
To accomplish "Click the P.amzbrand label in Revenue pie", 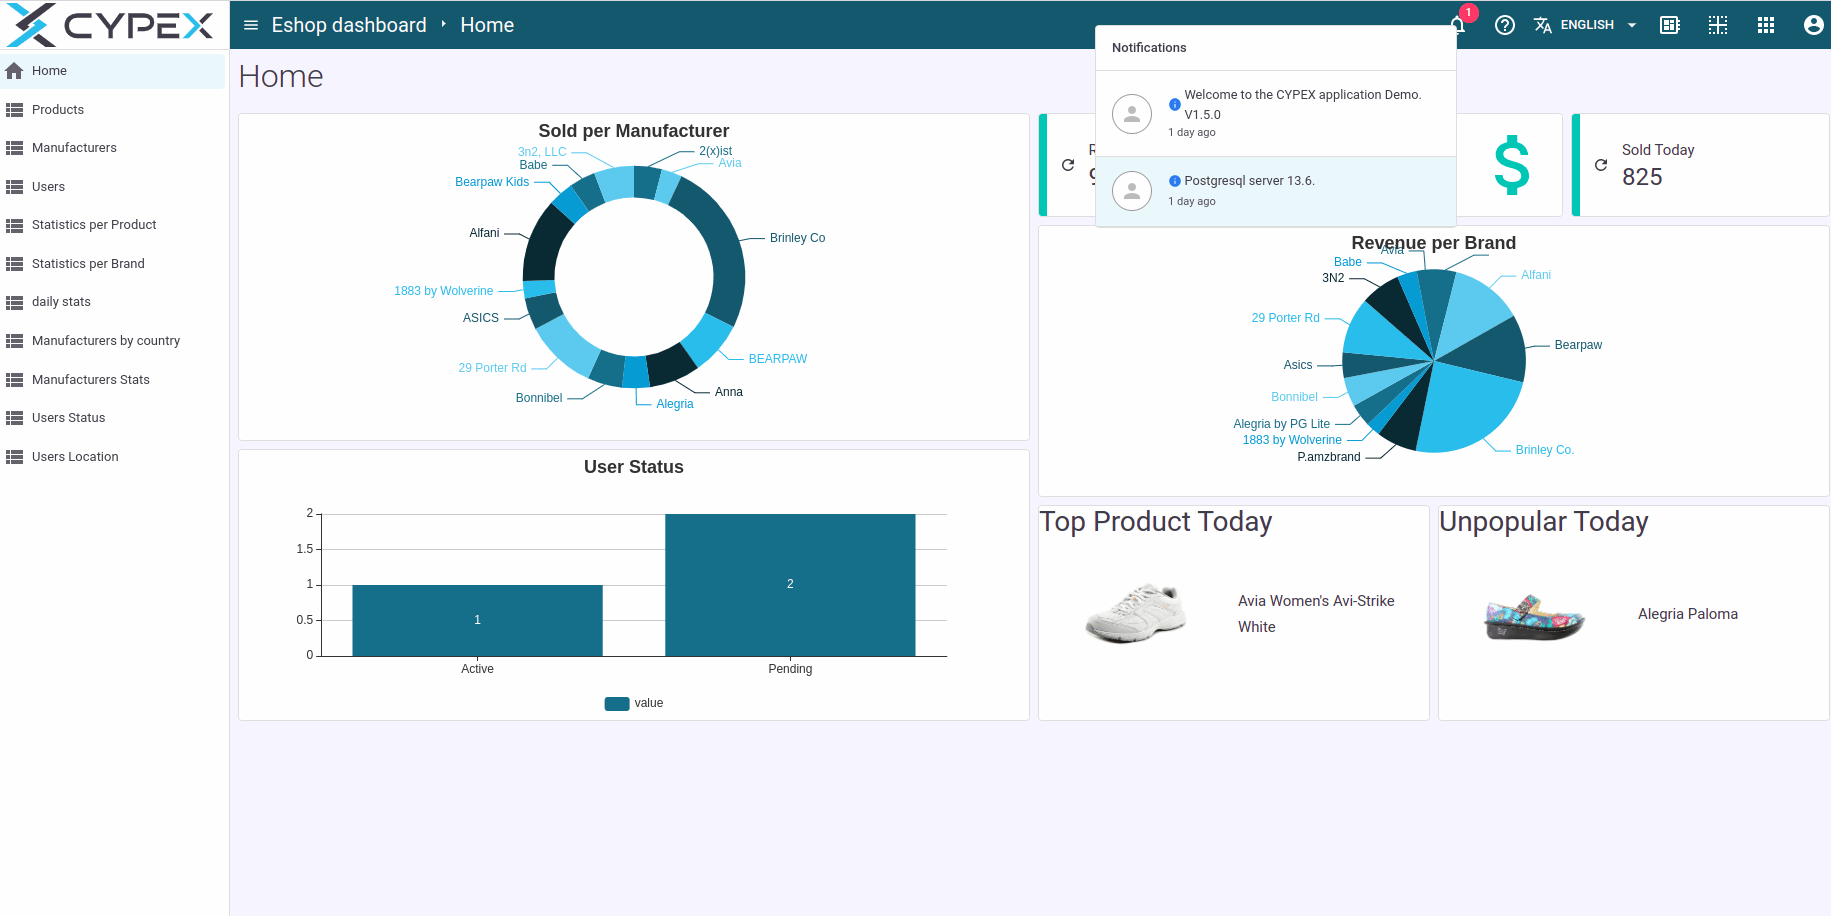I will coord(1329,457).
